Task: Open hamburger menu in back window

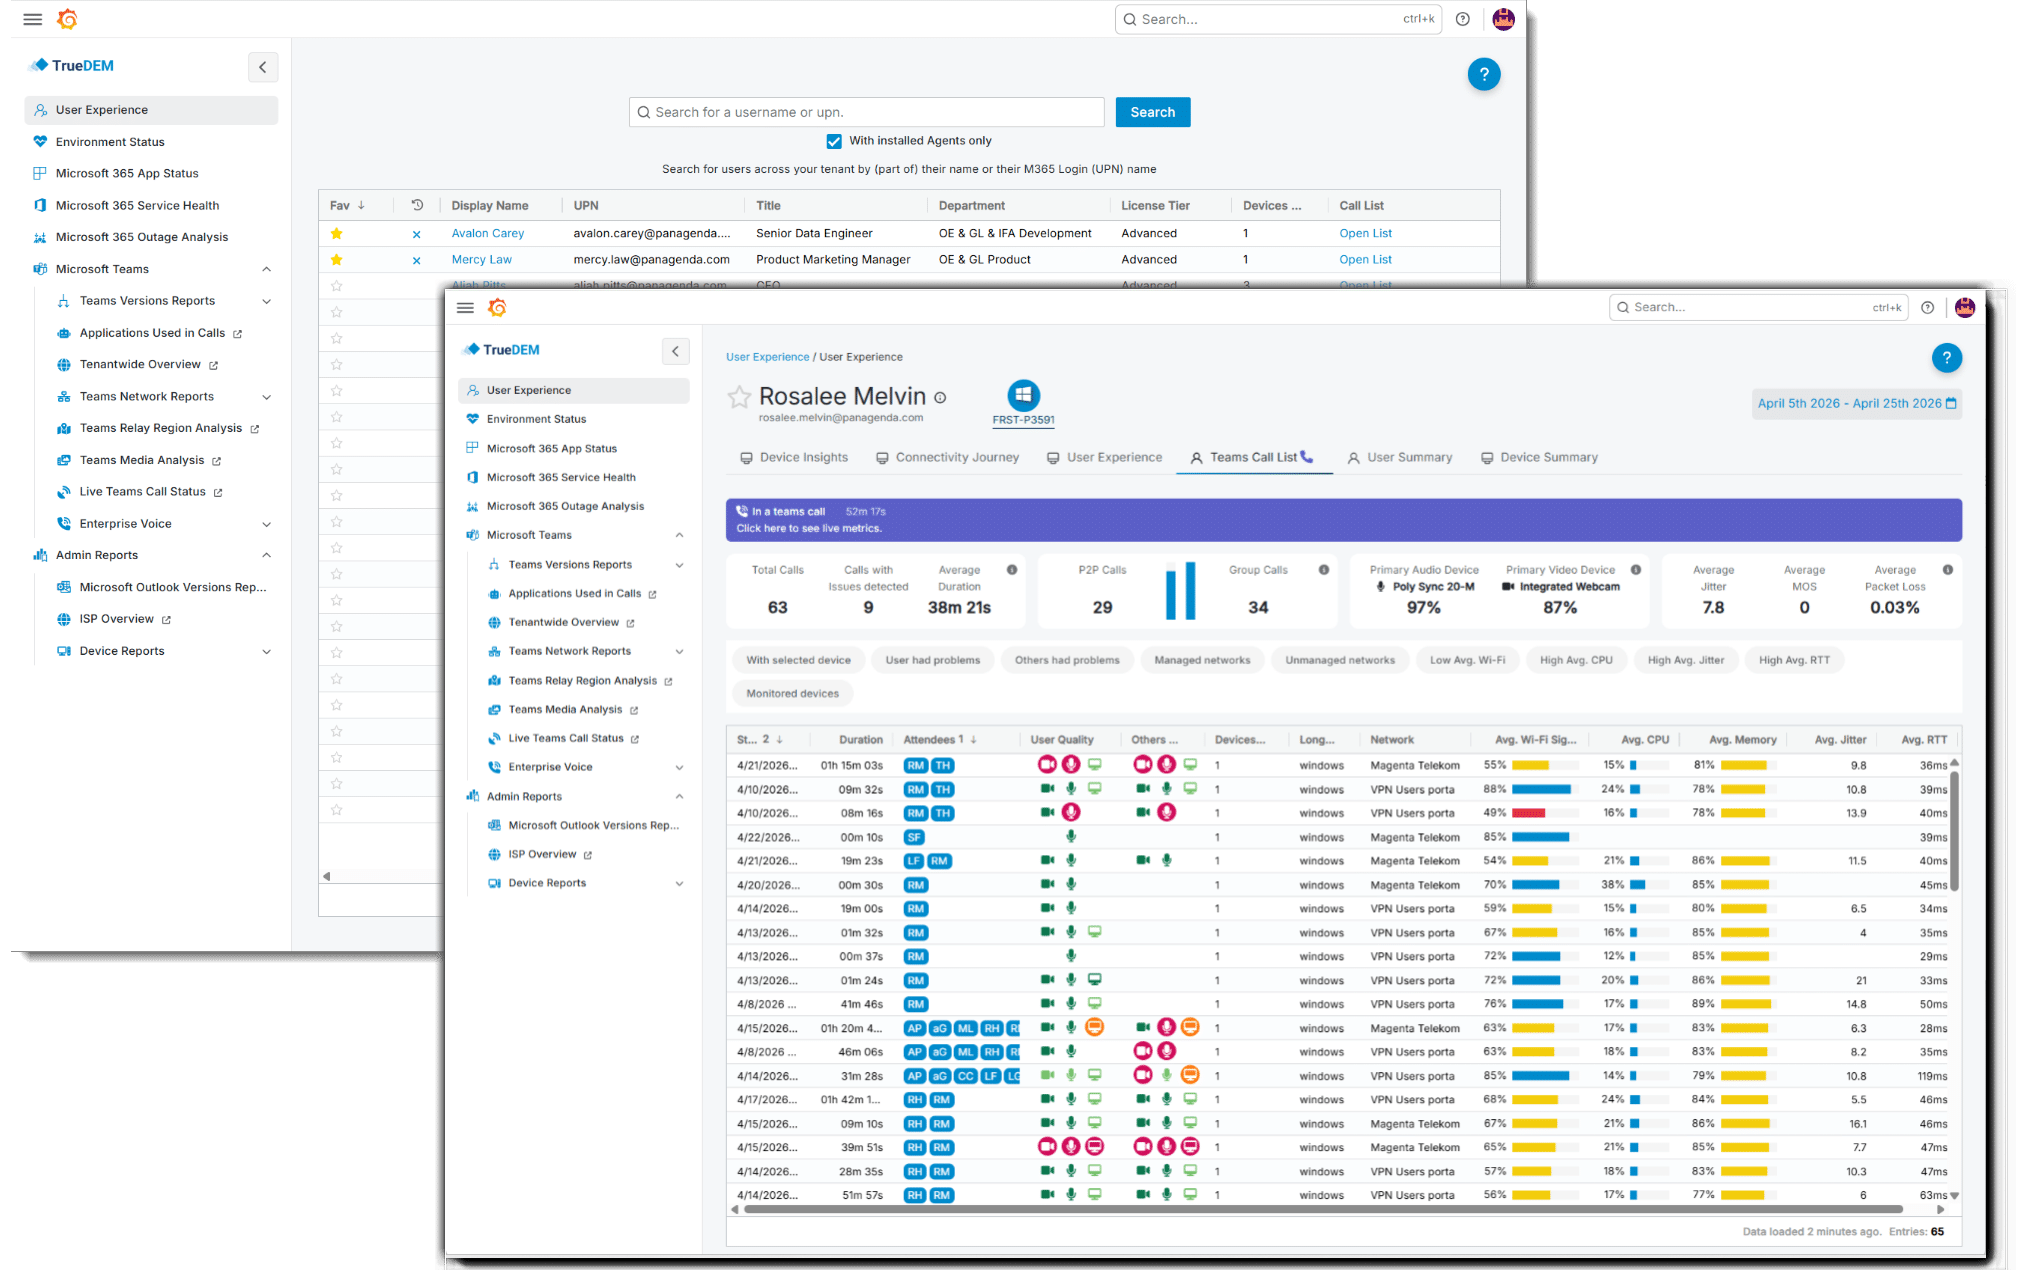Action: click(x=32, y=19)
